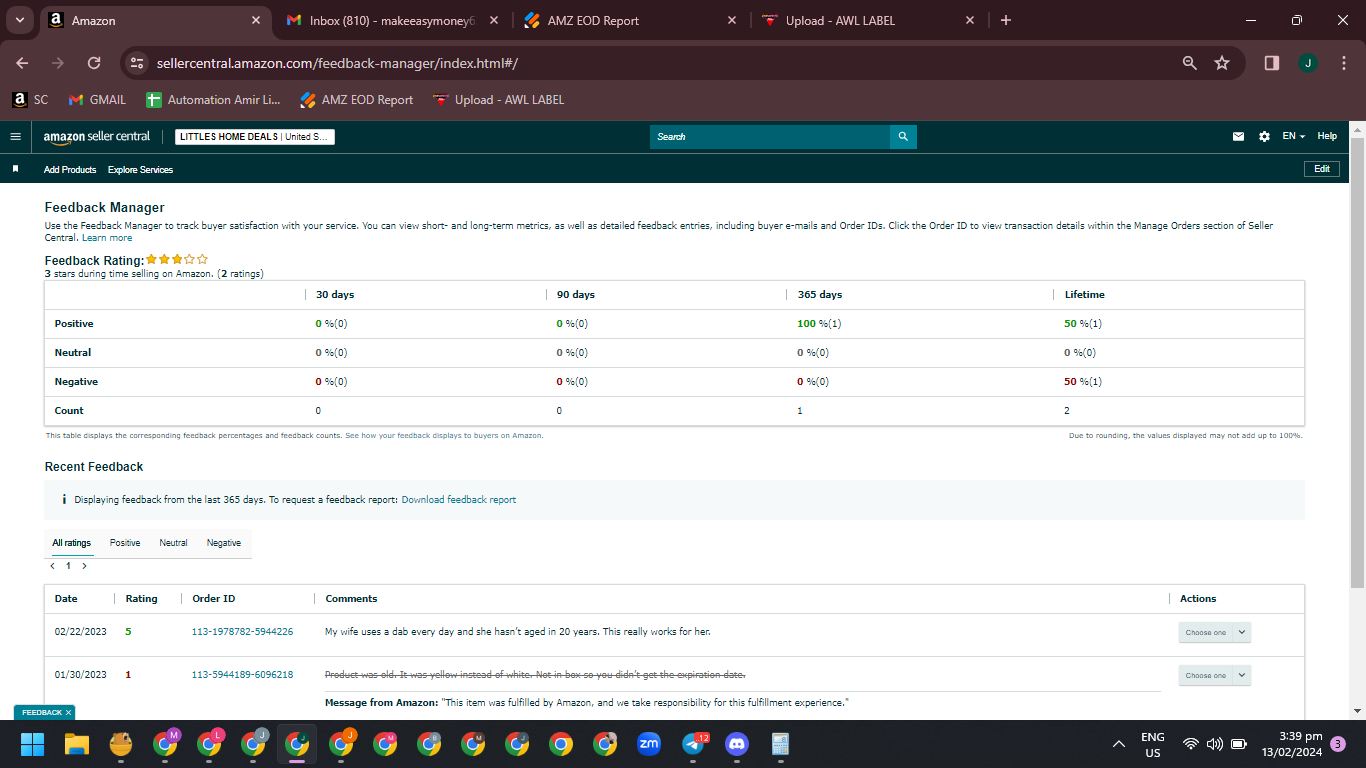Switch to Upload - AWL LABEL tab

867,20
